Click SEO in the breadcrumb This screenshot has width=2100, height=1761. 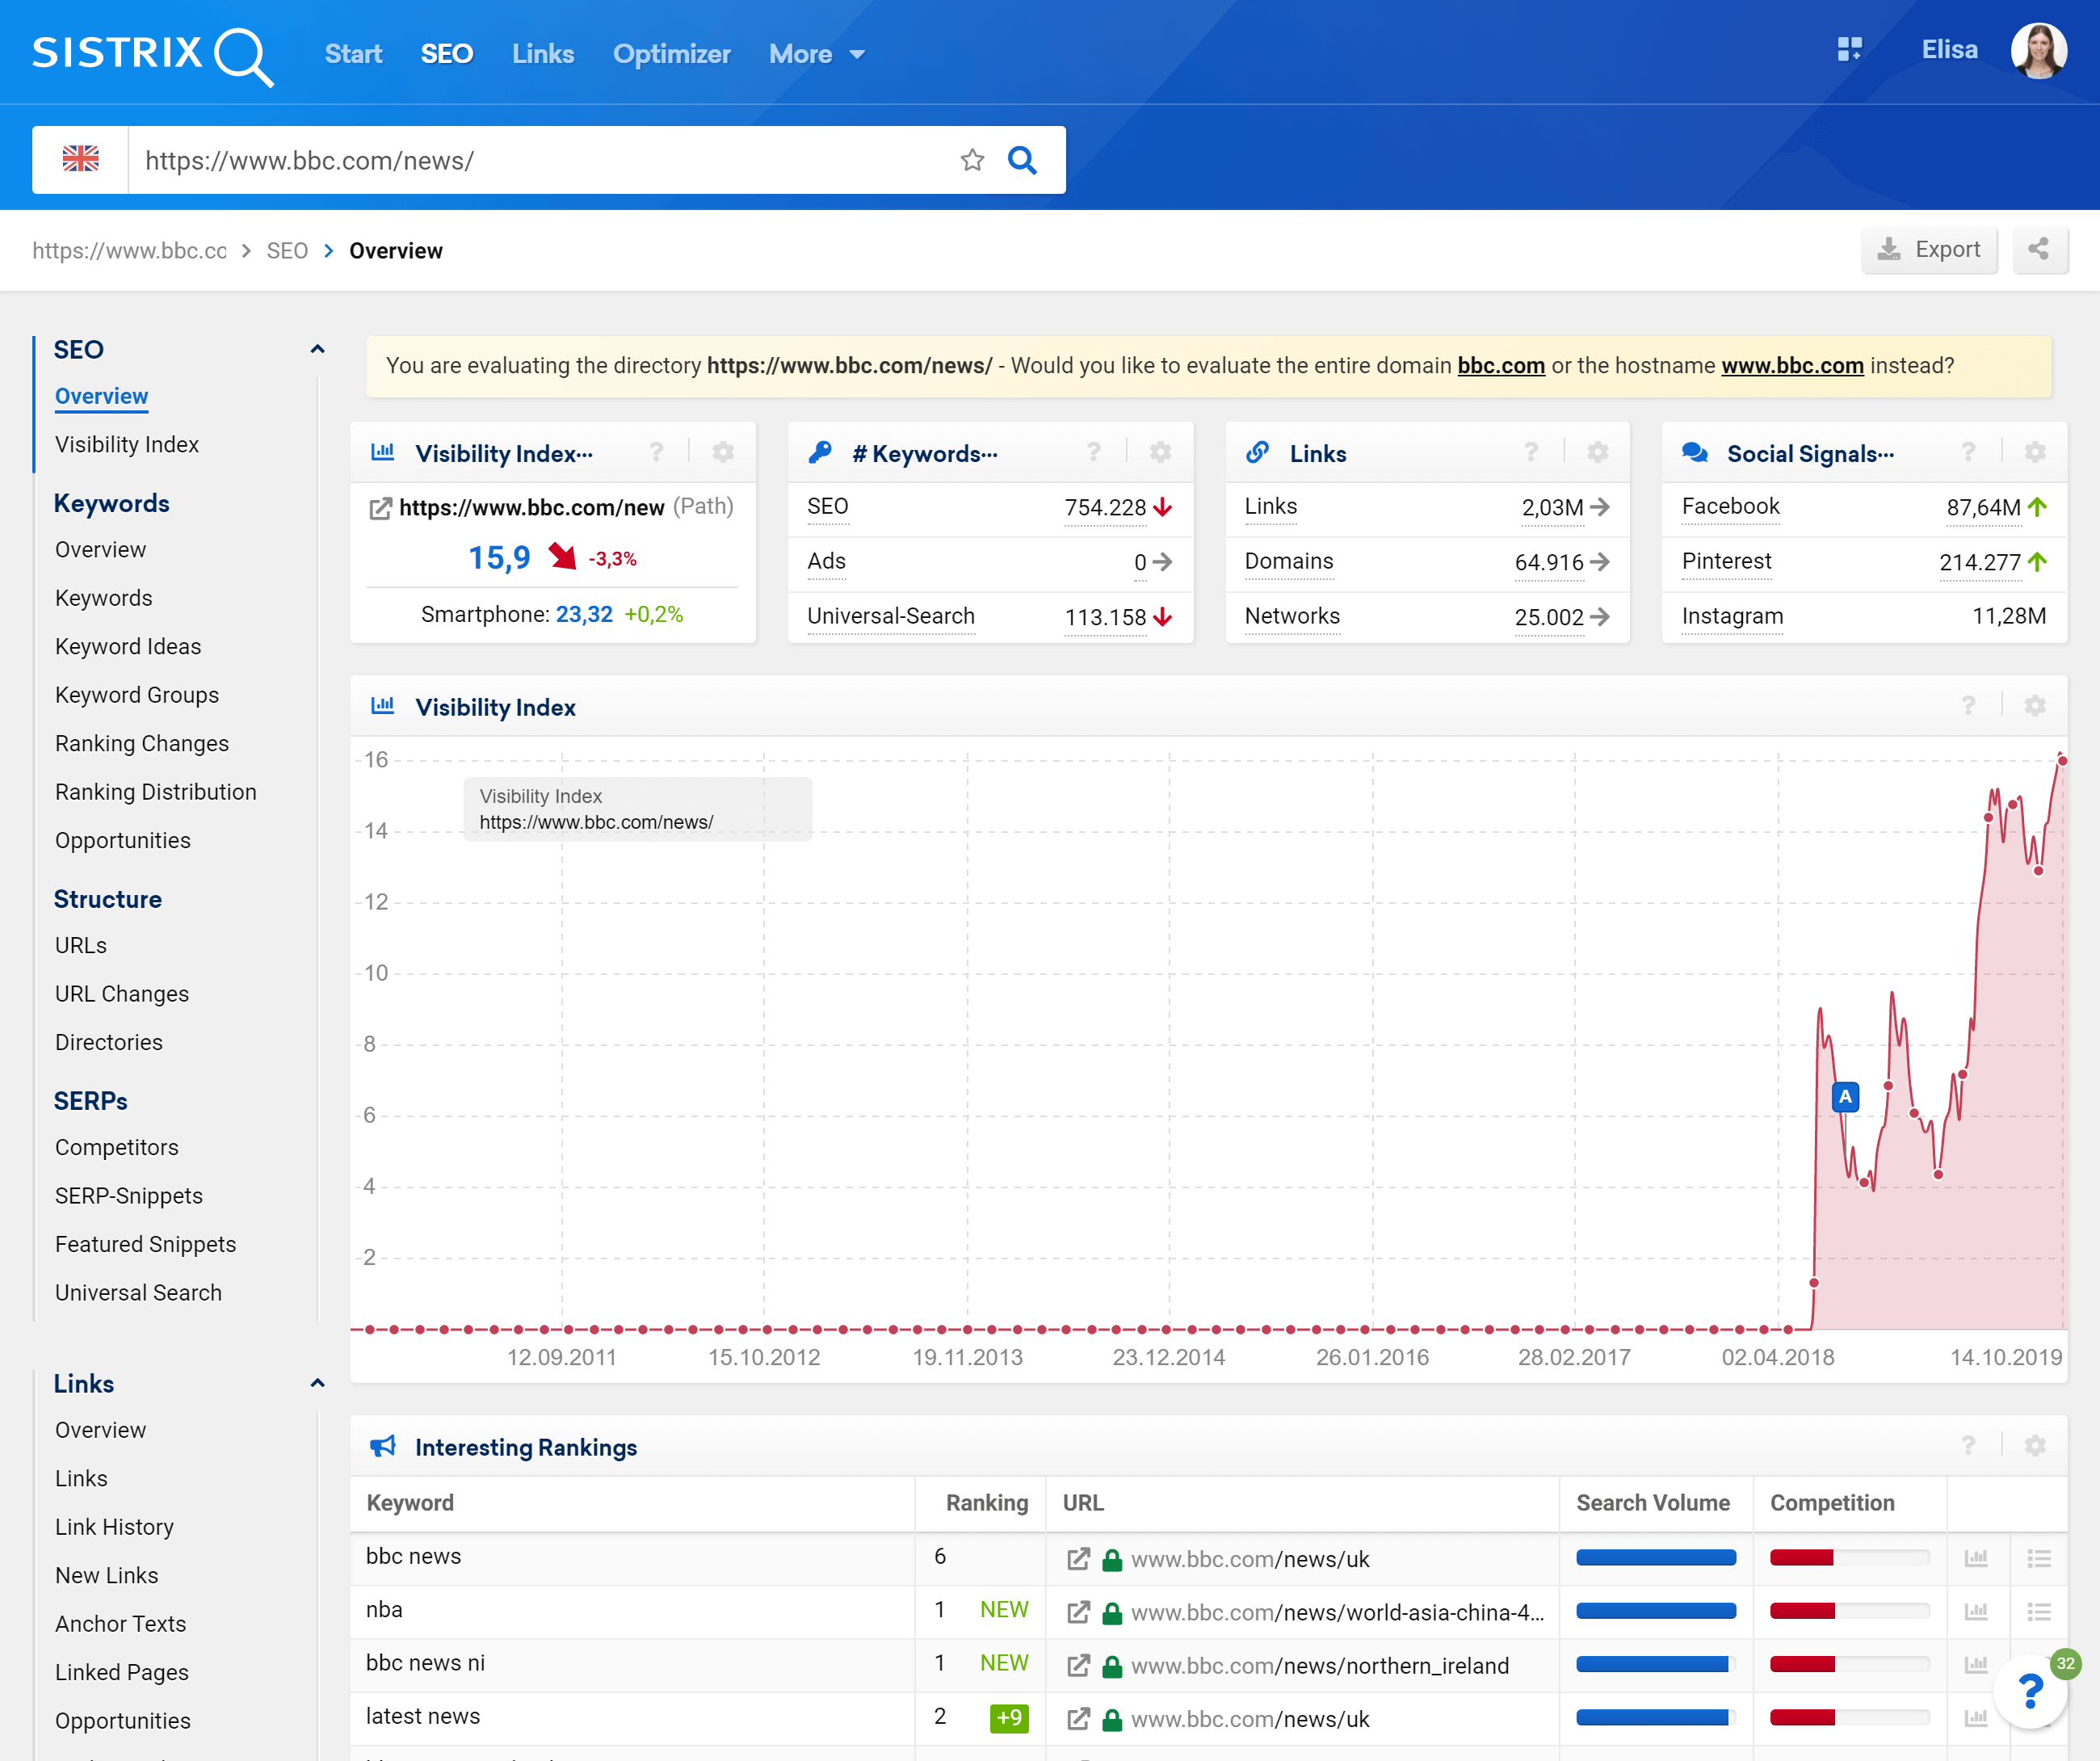point(287,250)
